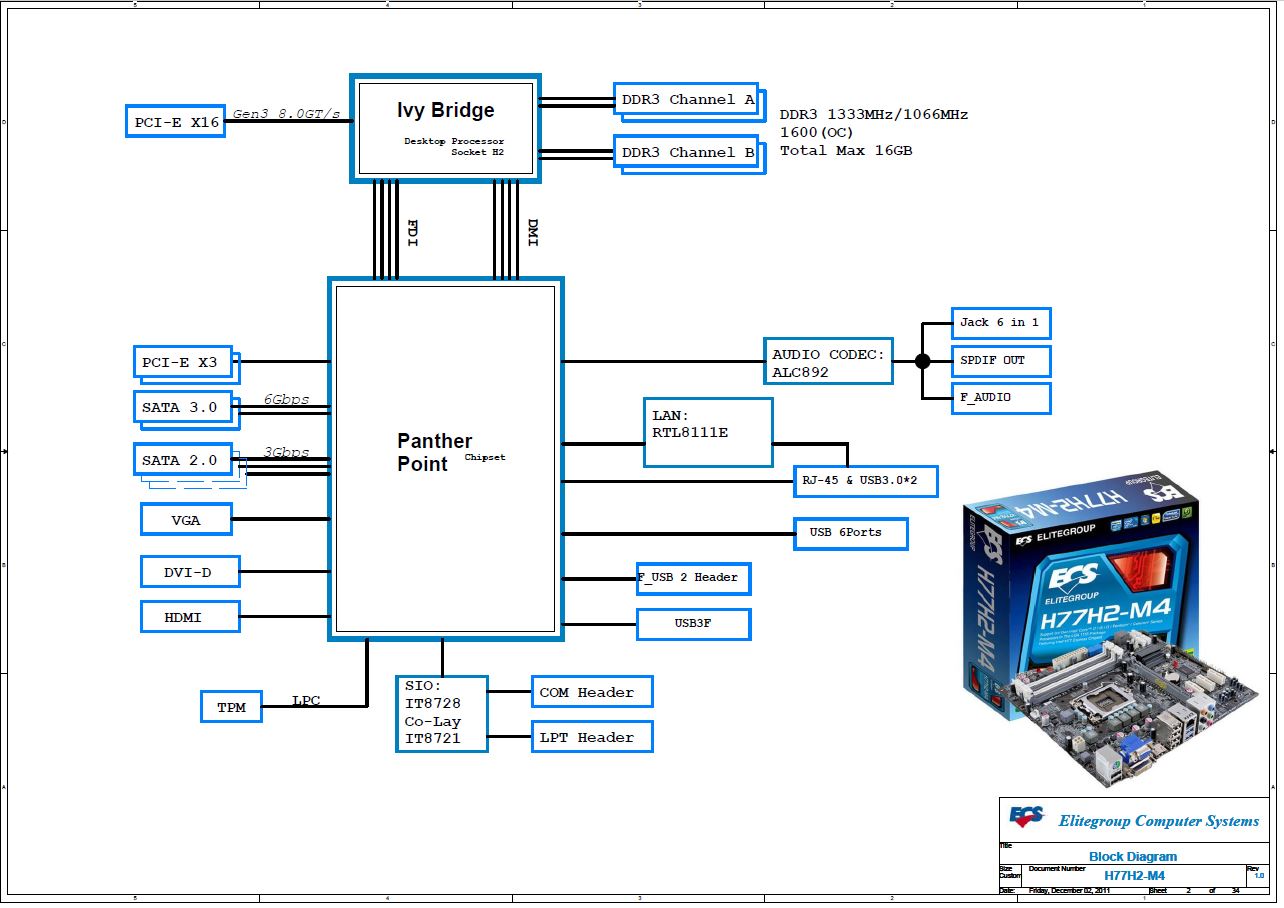1284x908 pixels.
Task: Select the Panther Point chipset block
Action: [445, 459]
